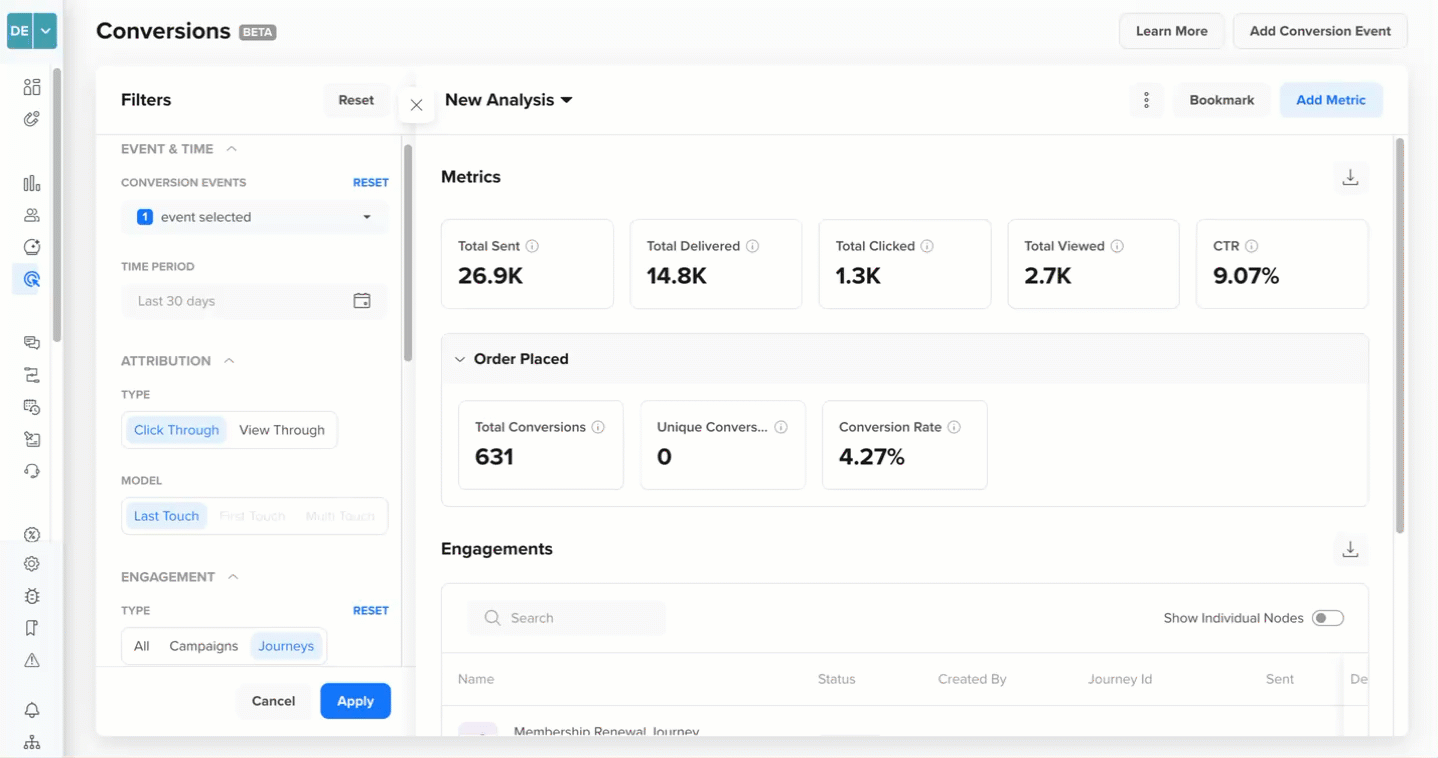The width and height of the screenshot is (1438, 758).
Task: Select View Through attribution type
Action: [x=282, y=430]
